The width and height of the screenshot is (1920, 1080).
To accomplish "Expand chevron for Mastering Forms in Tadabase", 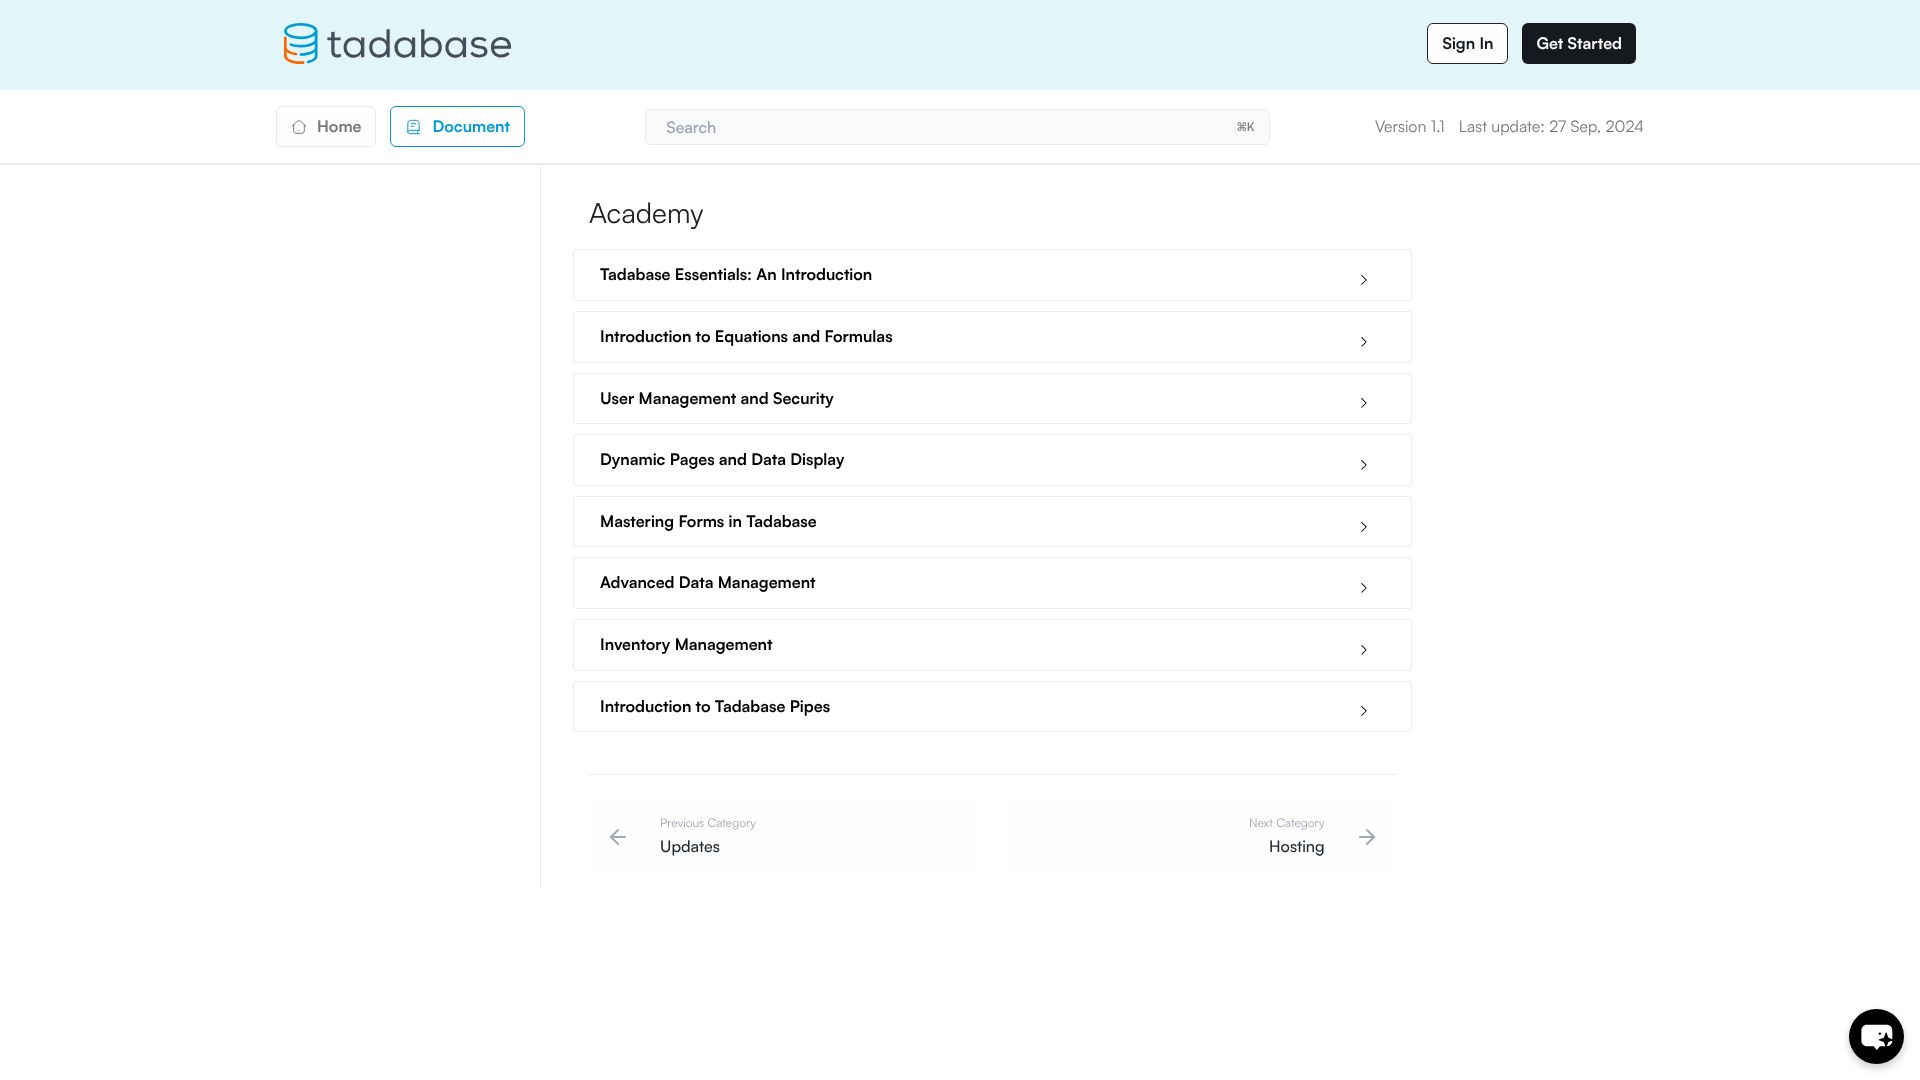I will click(1363, 527).
